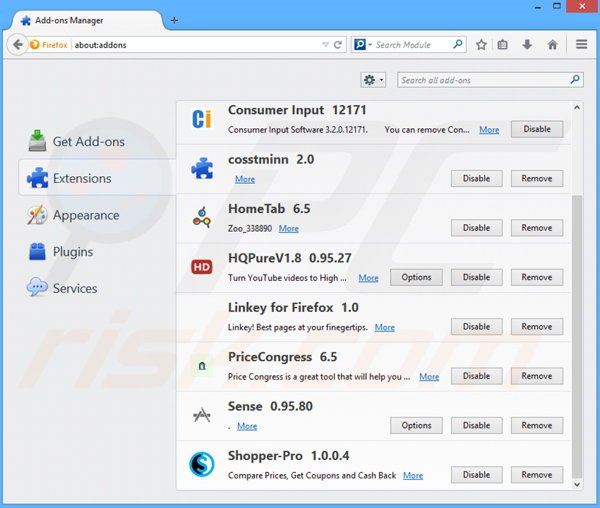Click the HQPureV1.8 HD icon
Viewport: 600px width, 508px height.
coord(202,267)
